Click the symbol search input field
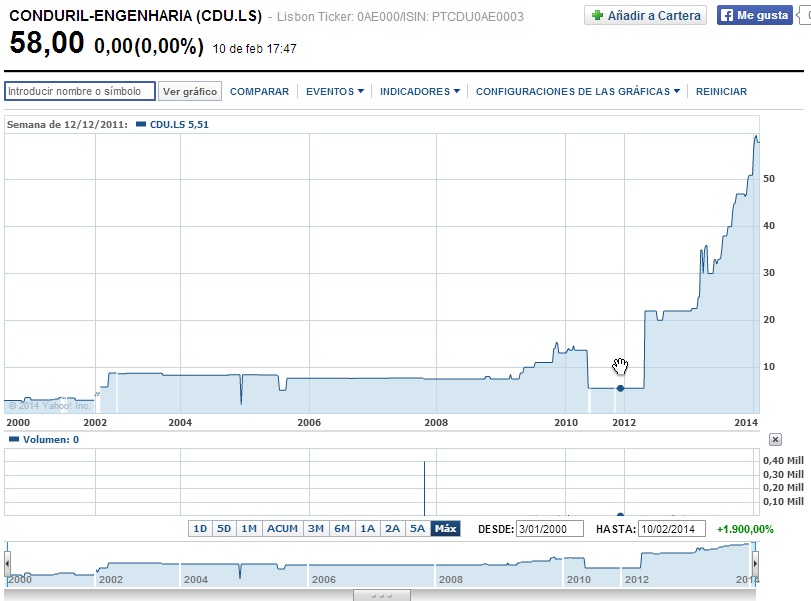The width and height of the screenshot is (811, 601). [x=80, y=91]
